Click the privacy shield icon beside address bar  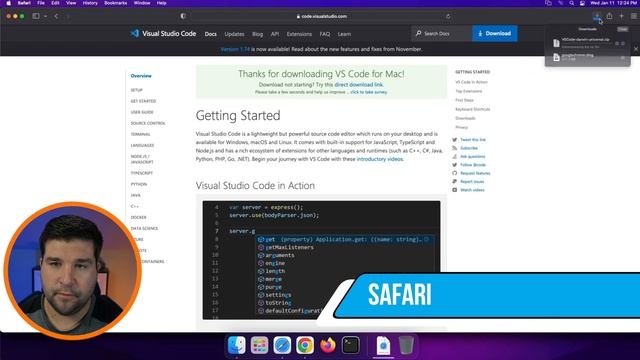point(183,16)
